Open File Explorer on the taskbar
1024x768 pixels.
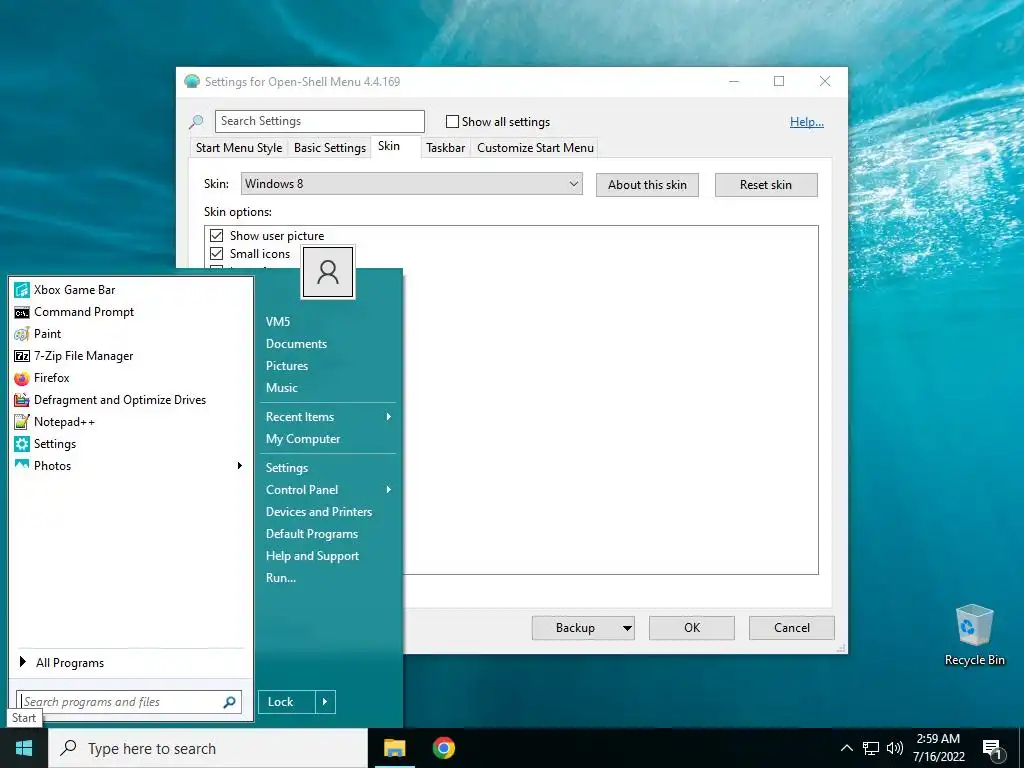(394, 748)
